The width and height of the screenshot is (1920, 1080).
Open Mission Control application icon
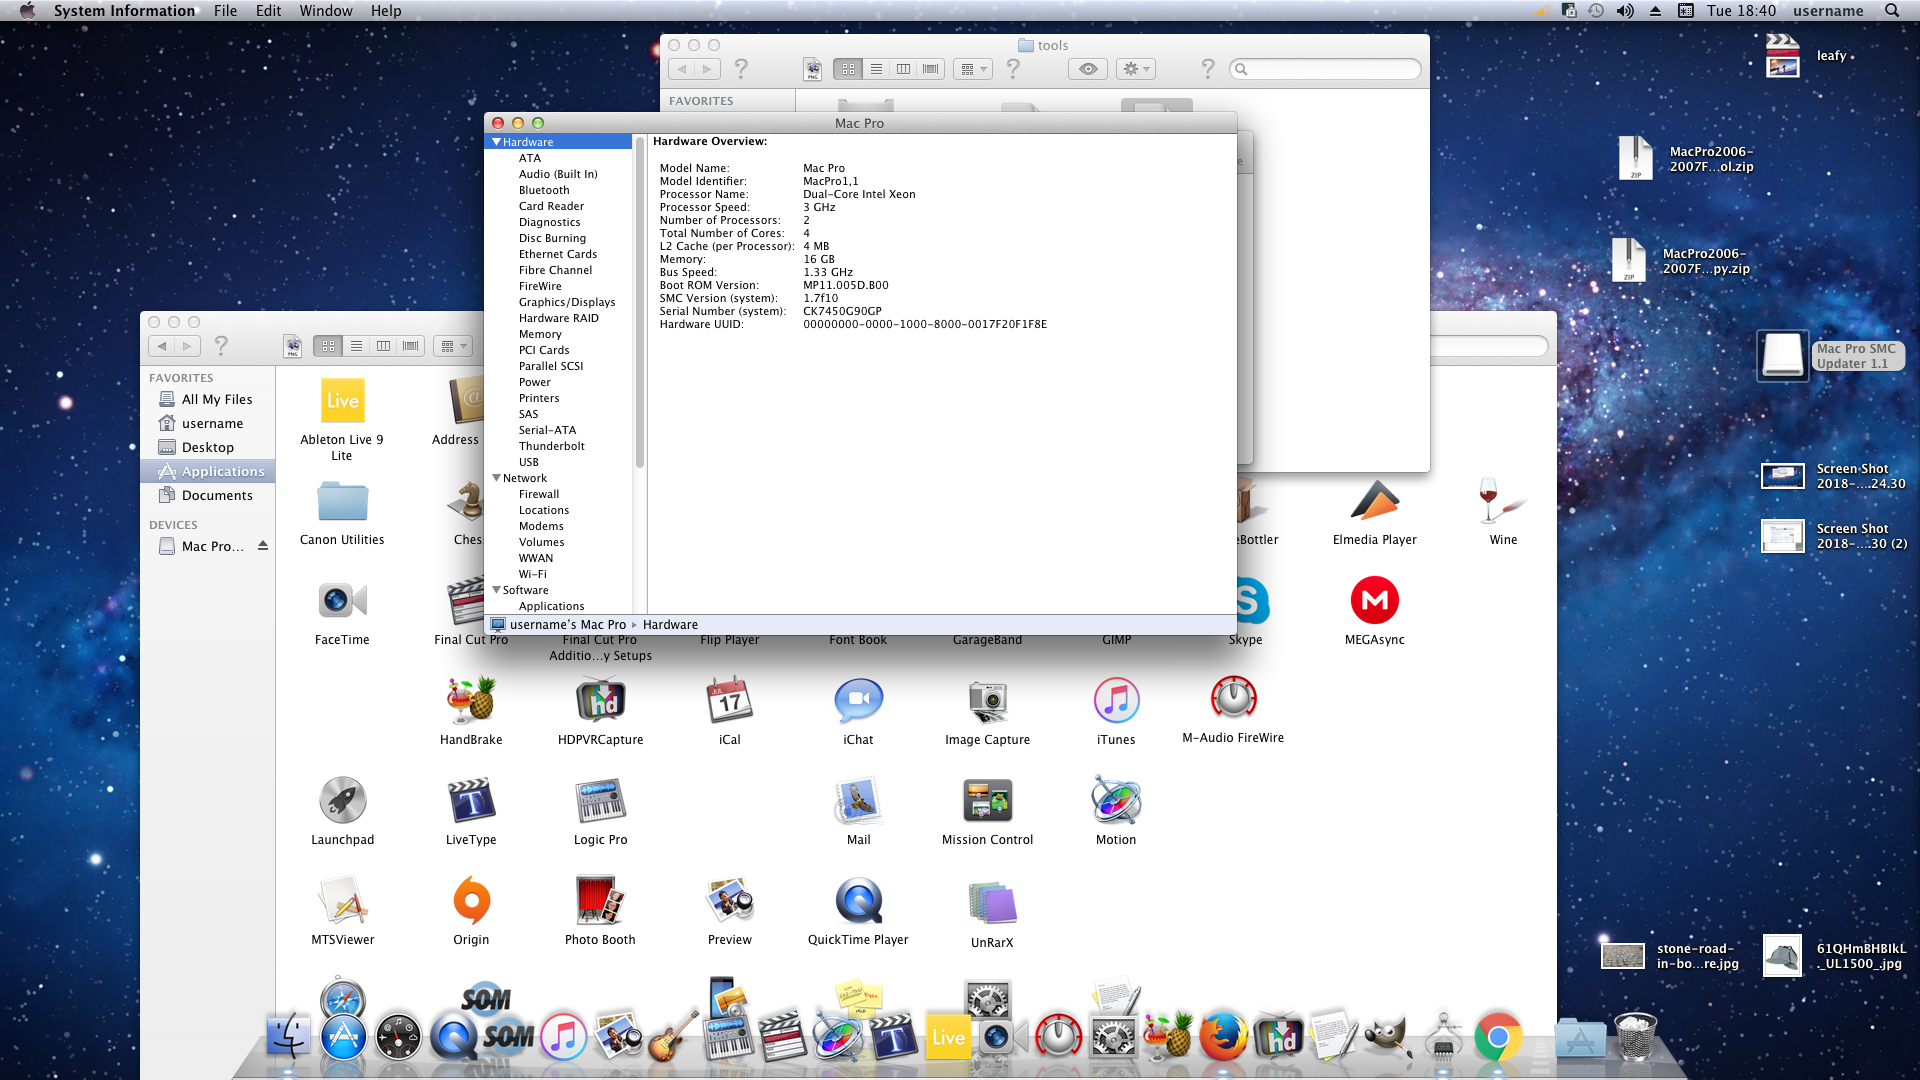pyautogui.click(x=987, y=800)
